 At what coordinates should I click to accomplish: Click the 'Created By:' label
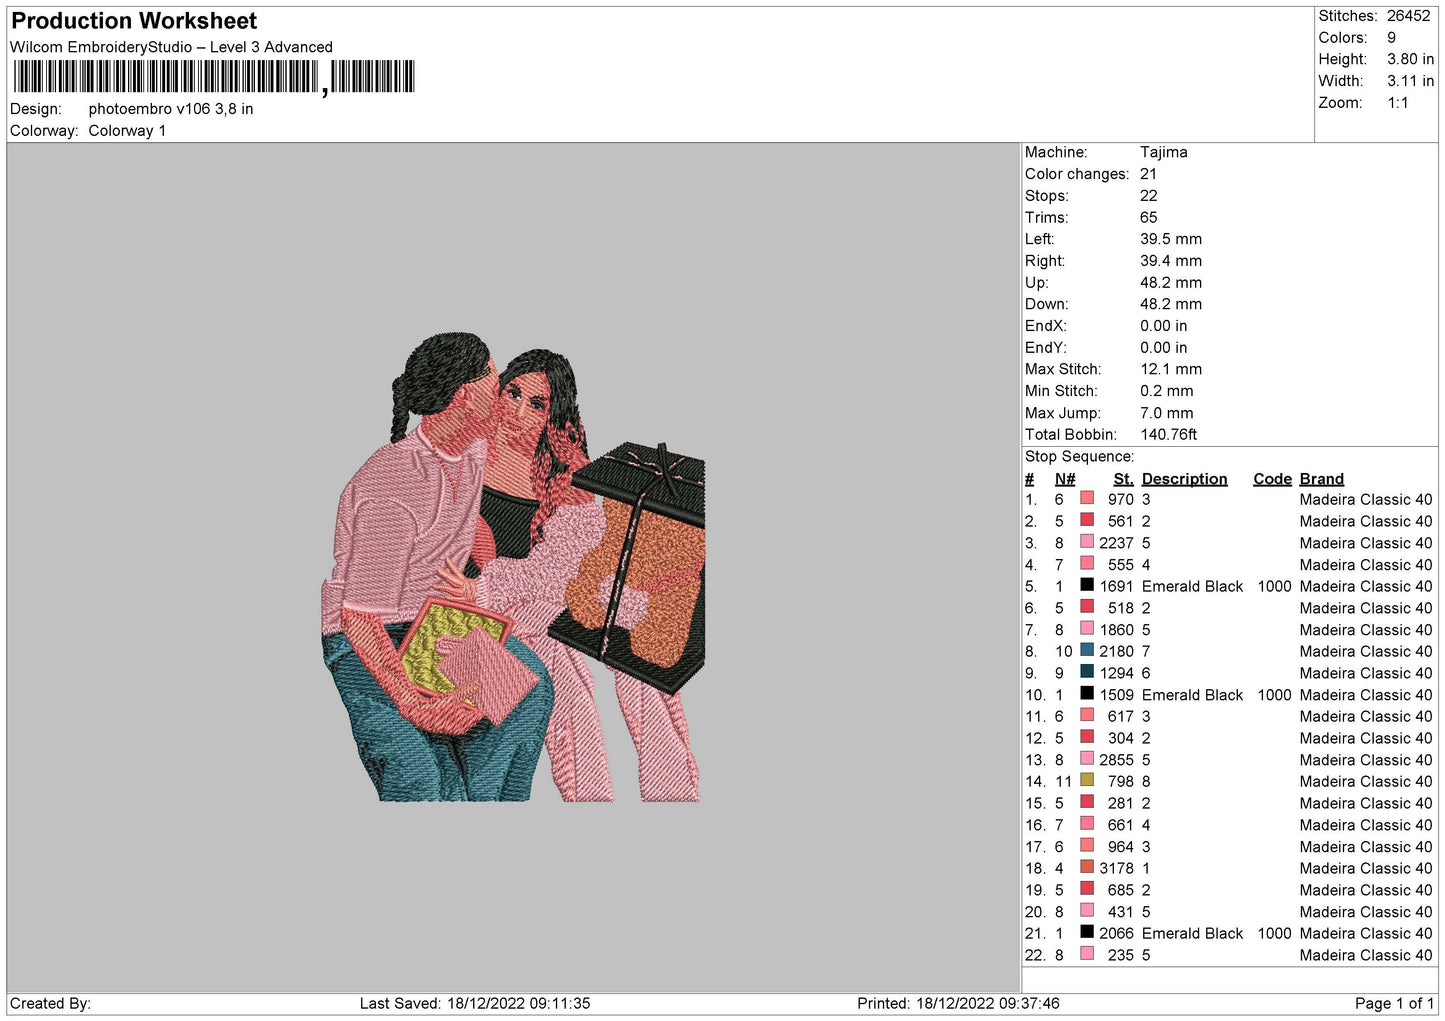click(x=50, y=1004)
